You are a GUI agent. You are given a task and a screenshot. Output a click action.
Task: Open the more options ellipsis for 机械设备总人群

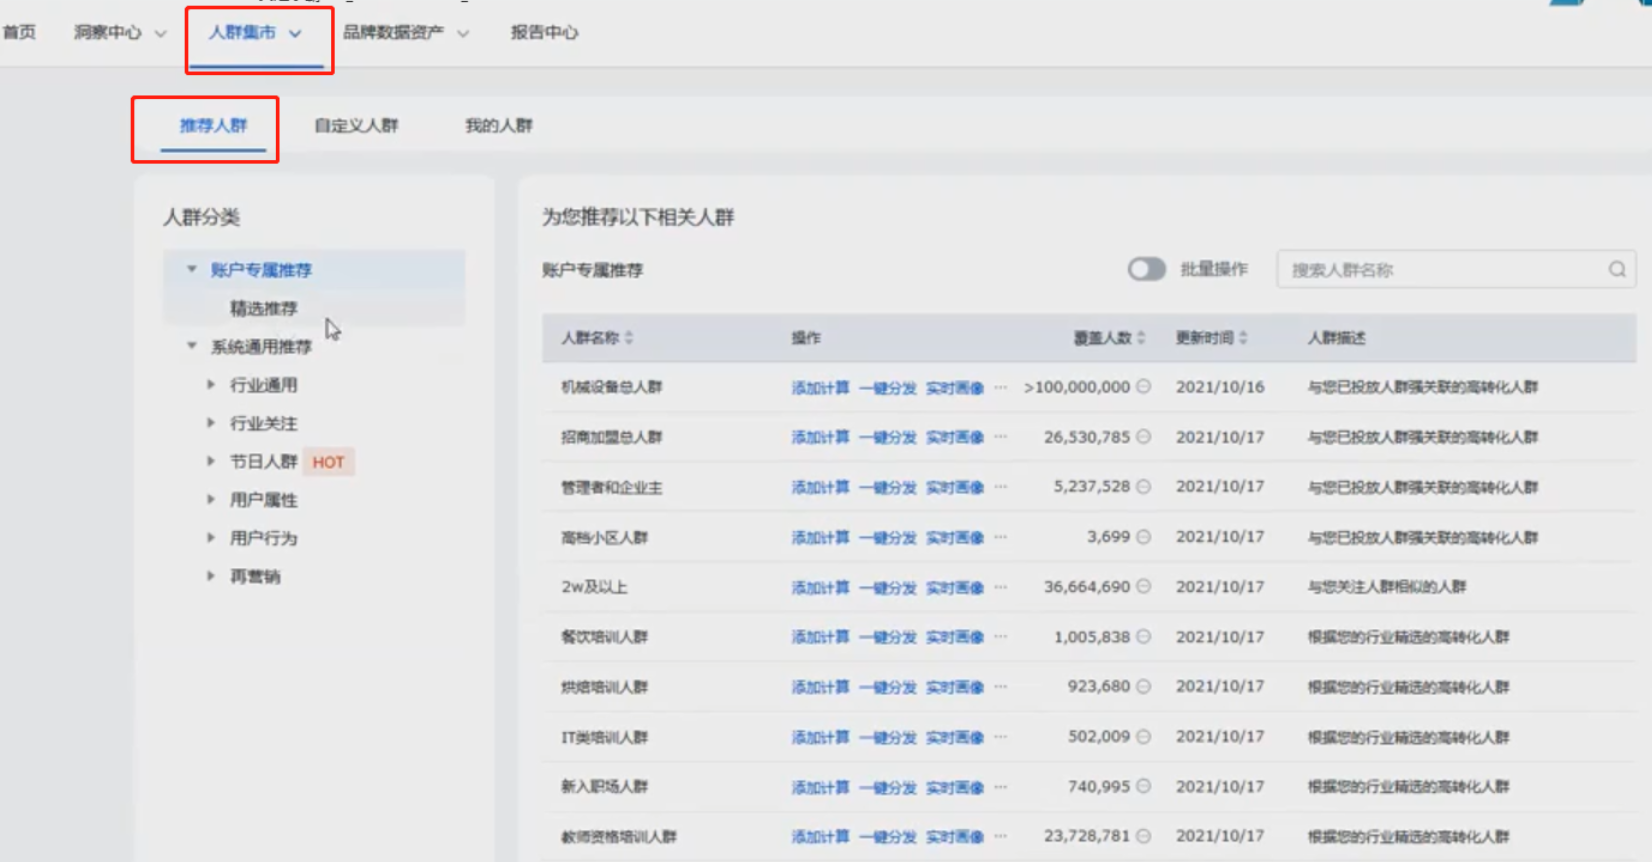click(1001, 387)
